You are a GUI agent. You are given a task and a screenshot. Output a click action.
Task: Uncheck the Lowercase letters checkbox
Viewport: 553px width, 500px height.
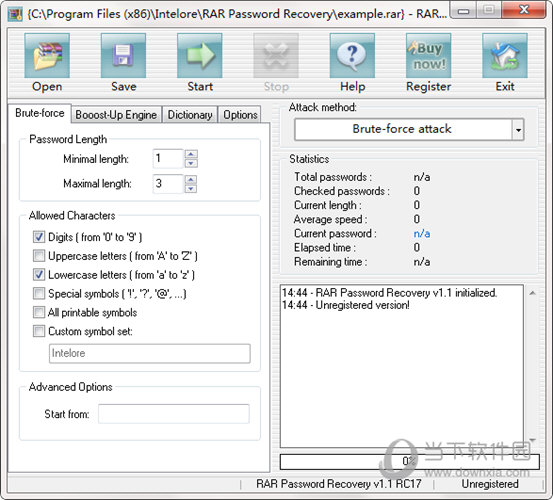(39, 274)
